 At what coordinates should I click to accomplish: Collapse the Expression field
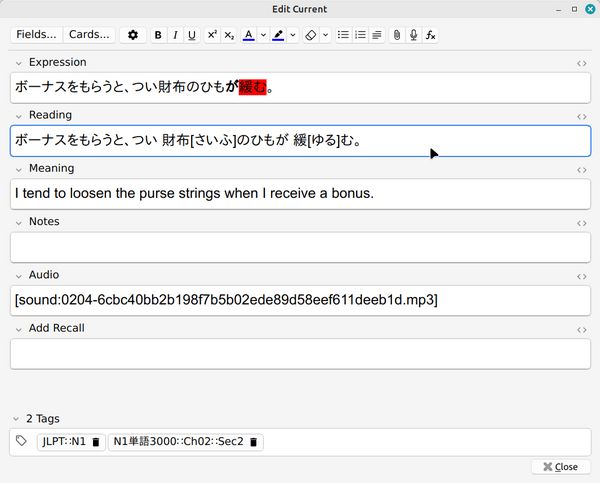point(18,63)
